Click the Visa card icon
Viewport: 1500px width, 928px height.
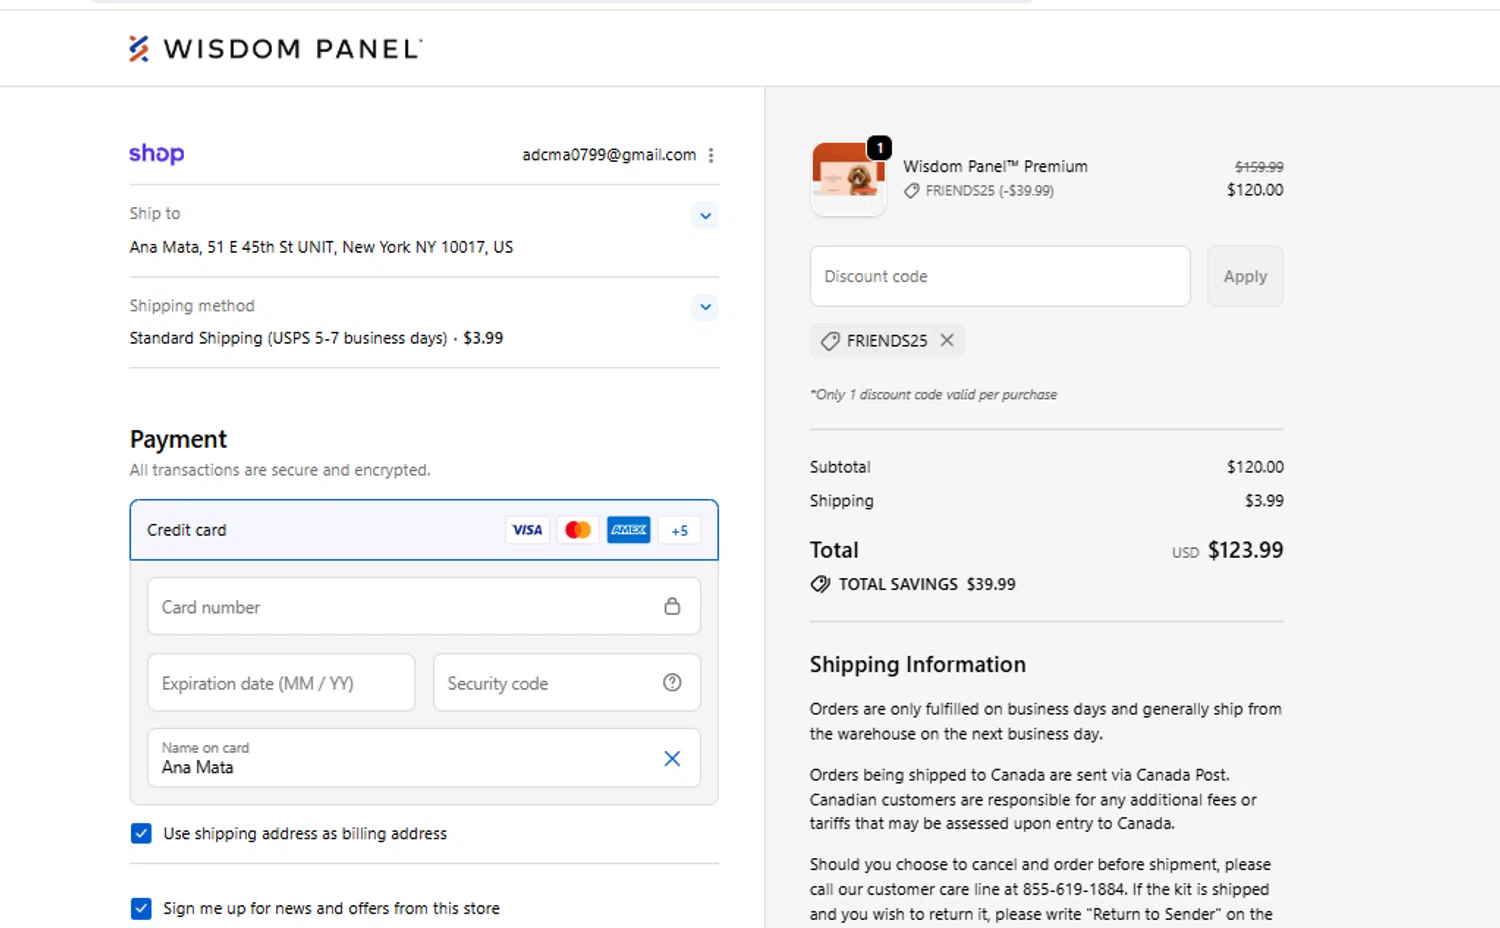527,530
